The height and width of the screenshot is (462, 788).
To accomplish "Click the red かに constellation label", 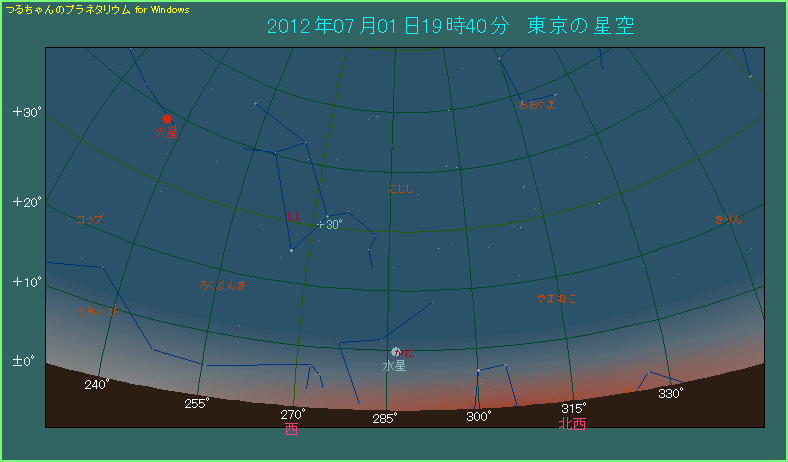I will click(x=405, y=353).
